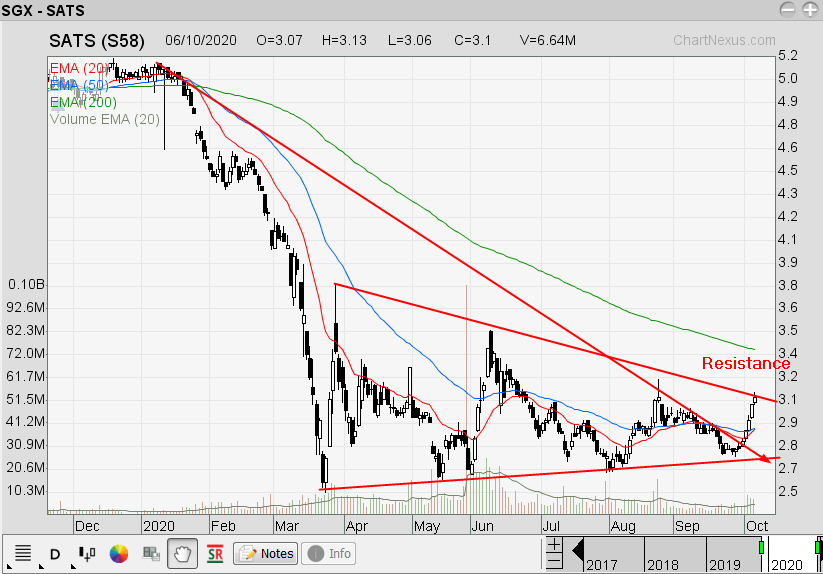
Task: Click the 5.2 price axis label
Action: tap(787, 55)
